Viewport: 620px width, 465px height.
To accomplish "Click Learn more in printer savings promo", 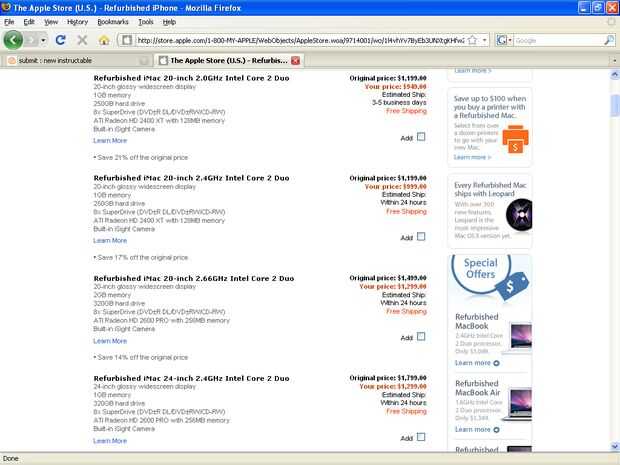I will [472, 157].
